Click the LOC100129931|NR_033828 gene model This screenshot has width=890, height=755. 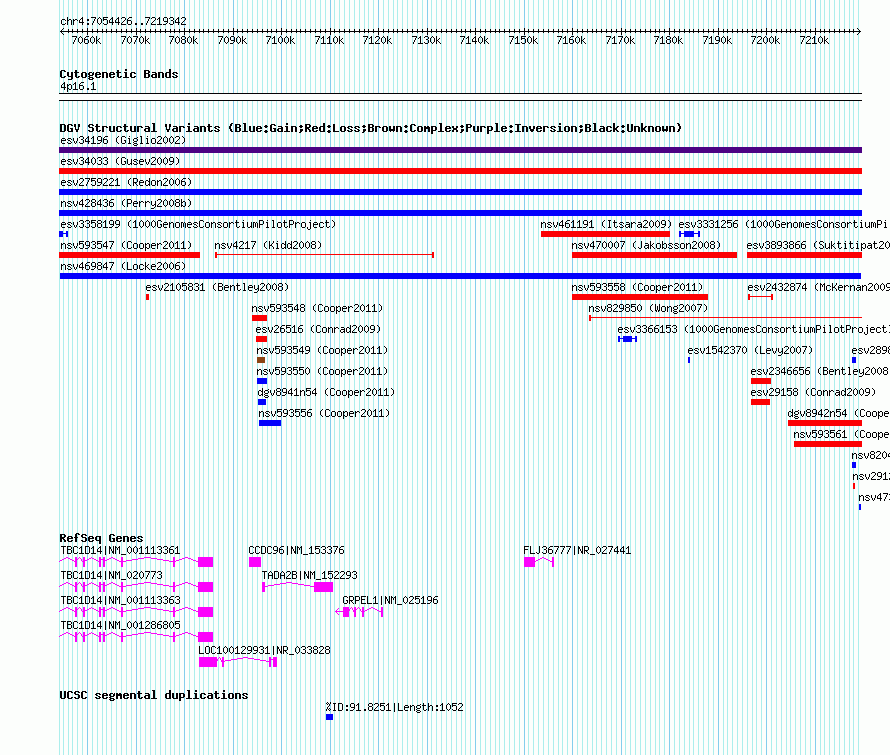pyautogui.click(x=238, y=662)
